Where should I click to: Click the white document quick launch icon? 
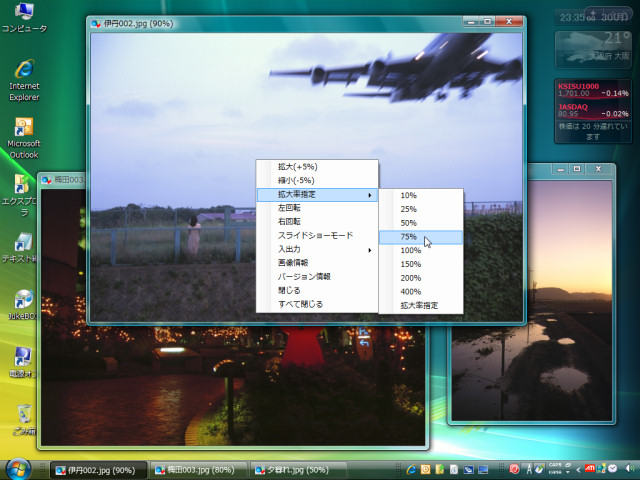[x=454, y=469]
